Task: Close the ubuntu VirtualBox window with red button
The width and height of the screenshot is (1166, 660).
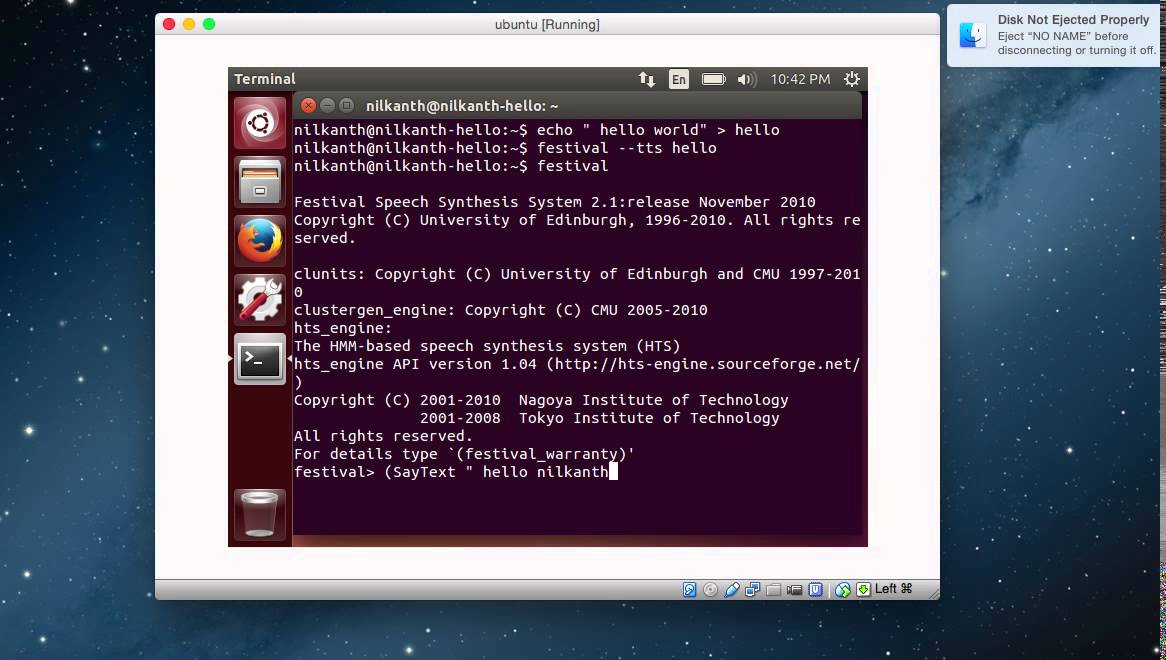Action: 169,25
